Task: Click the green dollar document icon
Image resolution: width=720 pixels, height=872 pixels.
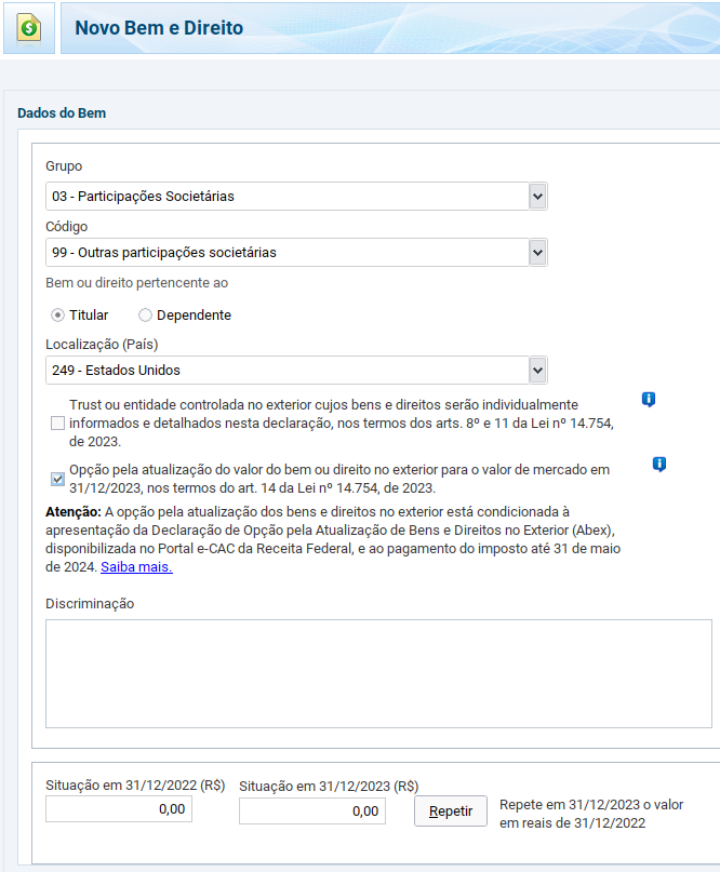Action: [29, 28]
